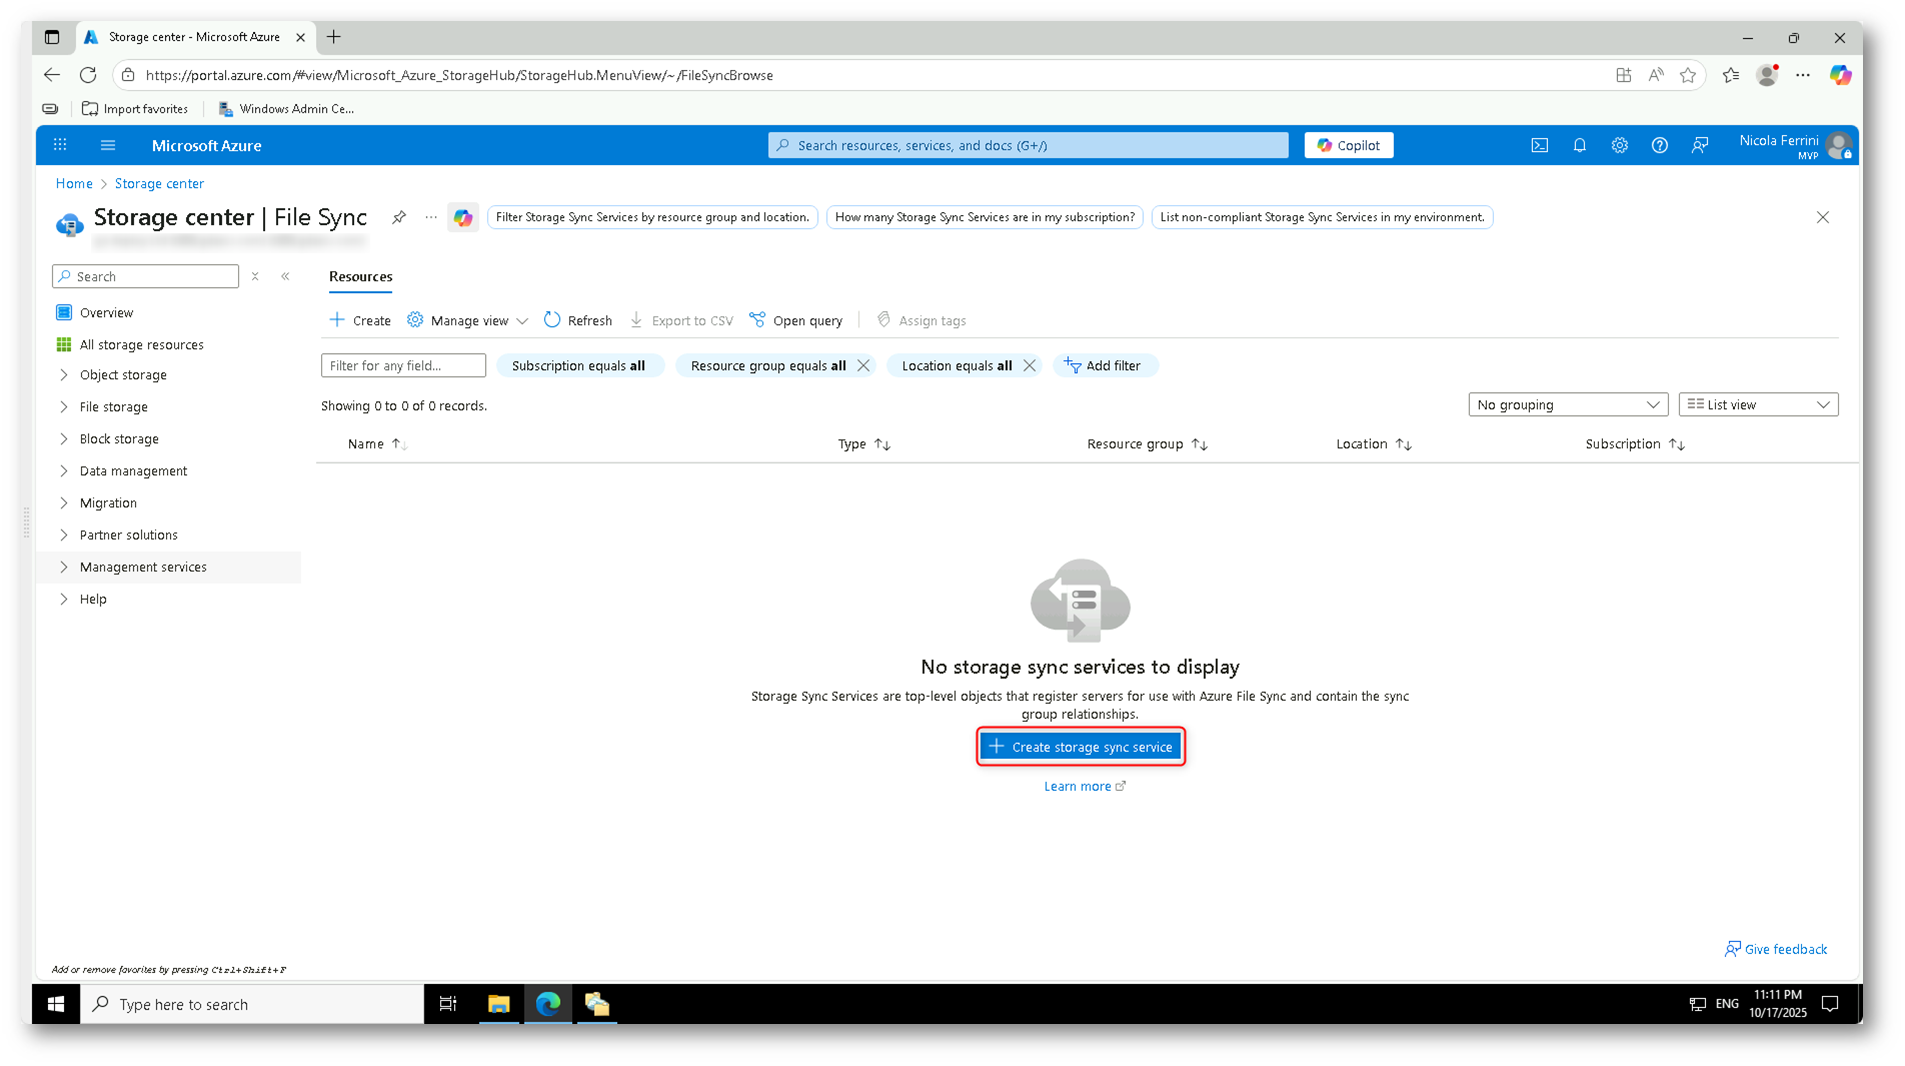This screenshot has width=1905, height=1066.
Task: Expand the Management services section
Action: tap(64, 567)
